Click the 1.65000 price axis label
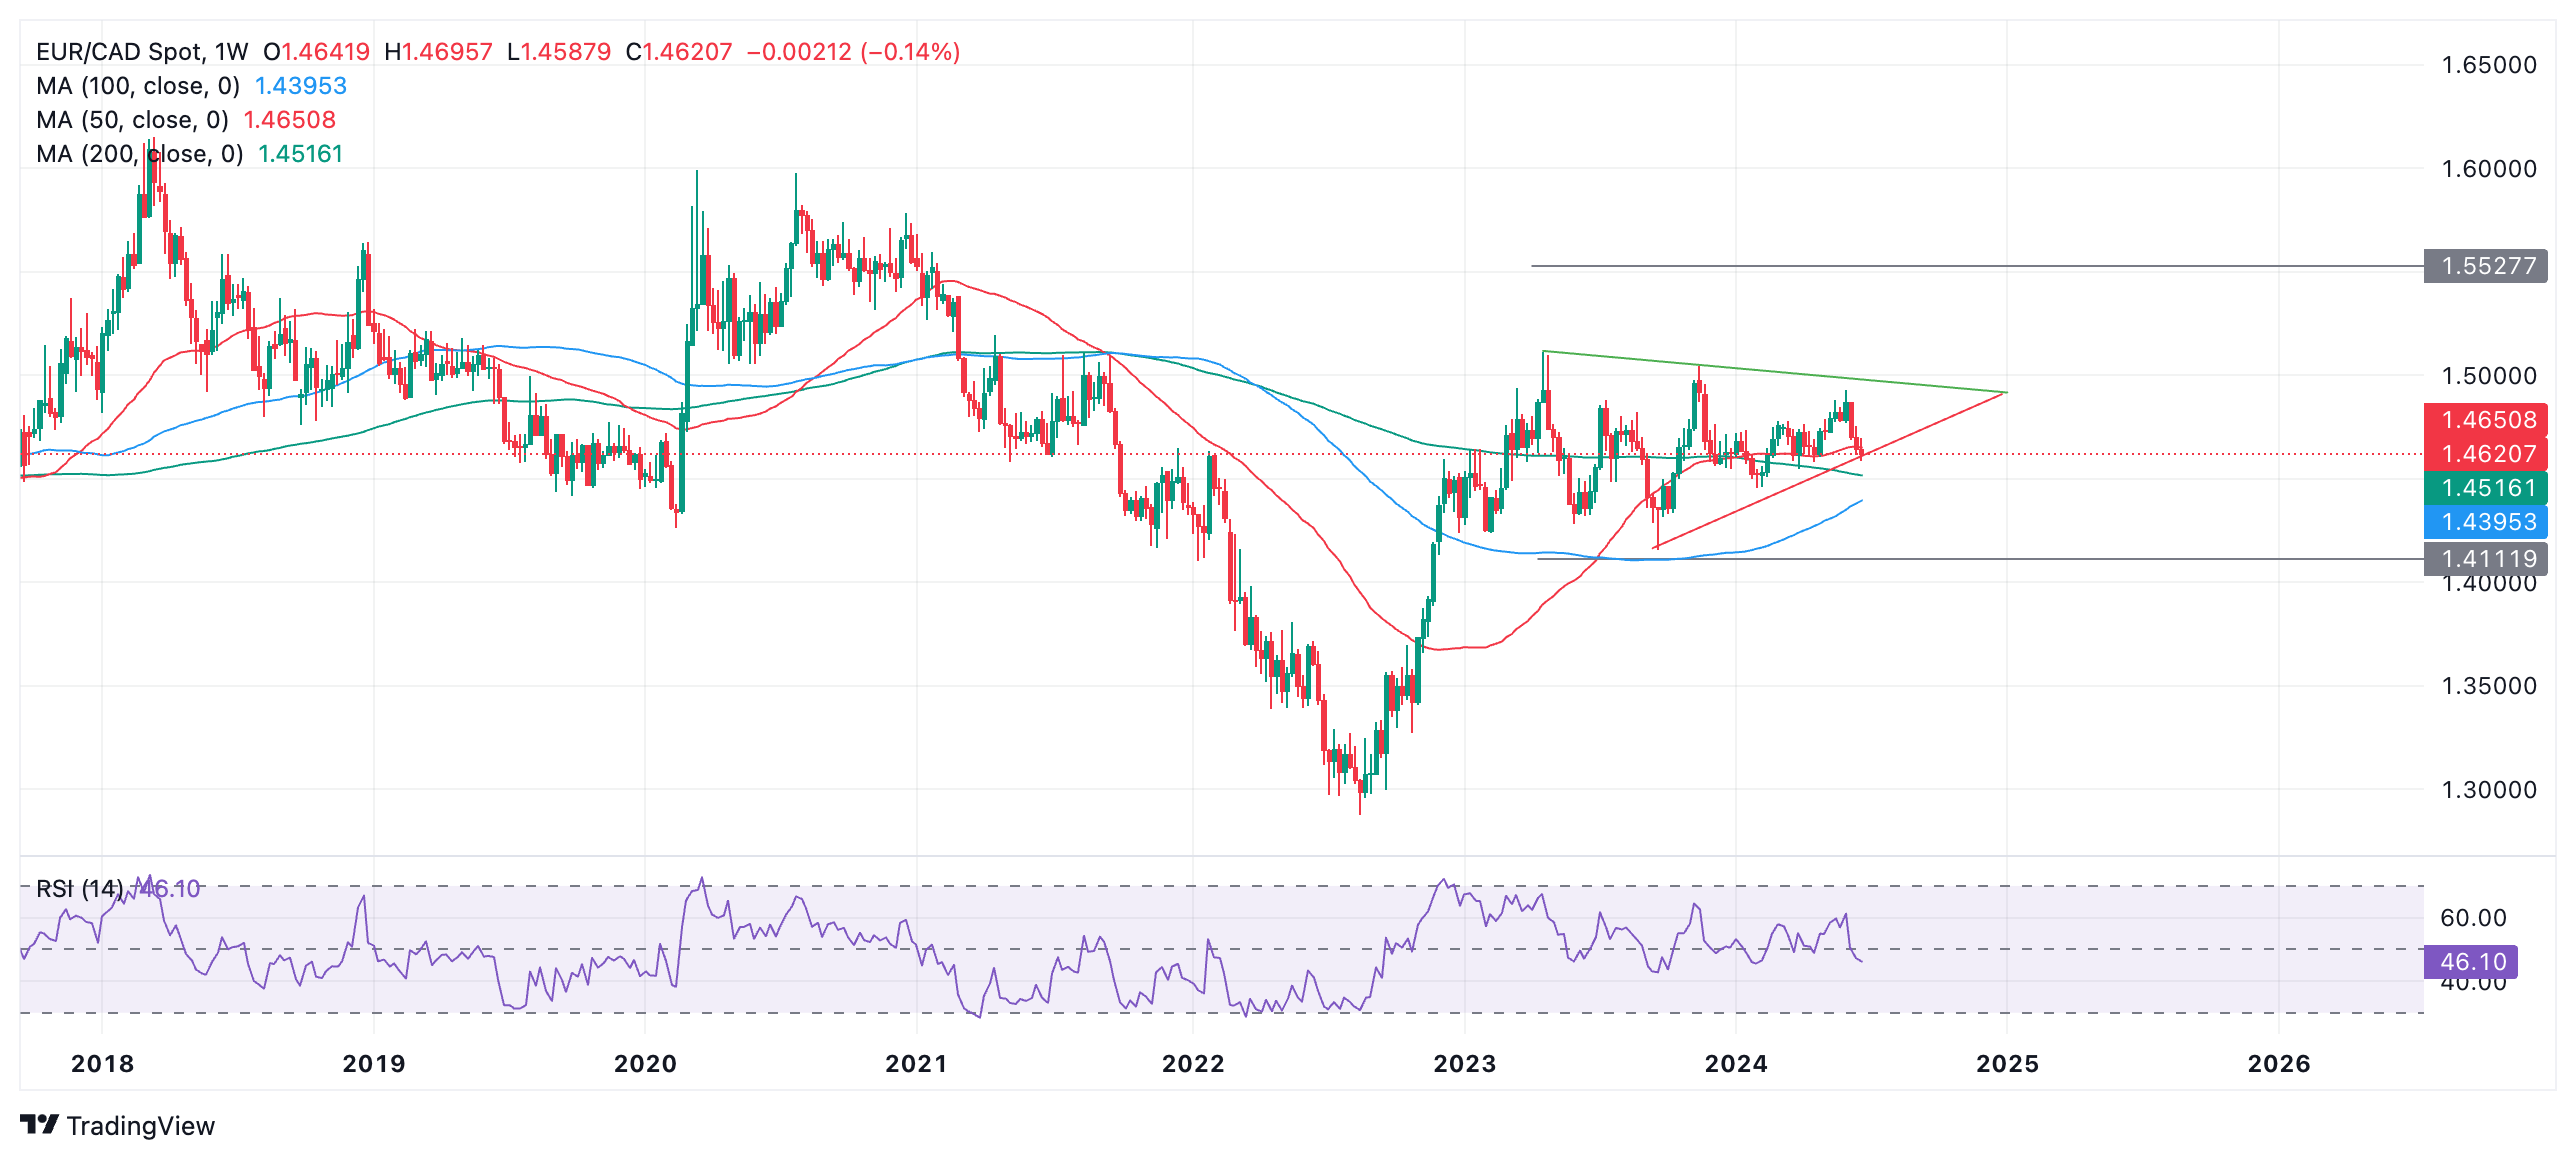Viewport: 2576px width, 1160px height. 2488,65
